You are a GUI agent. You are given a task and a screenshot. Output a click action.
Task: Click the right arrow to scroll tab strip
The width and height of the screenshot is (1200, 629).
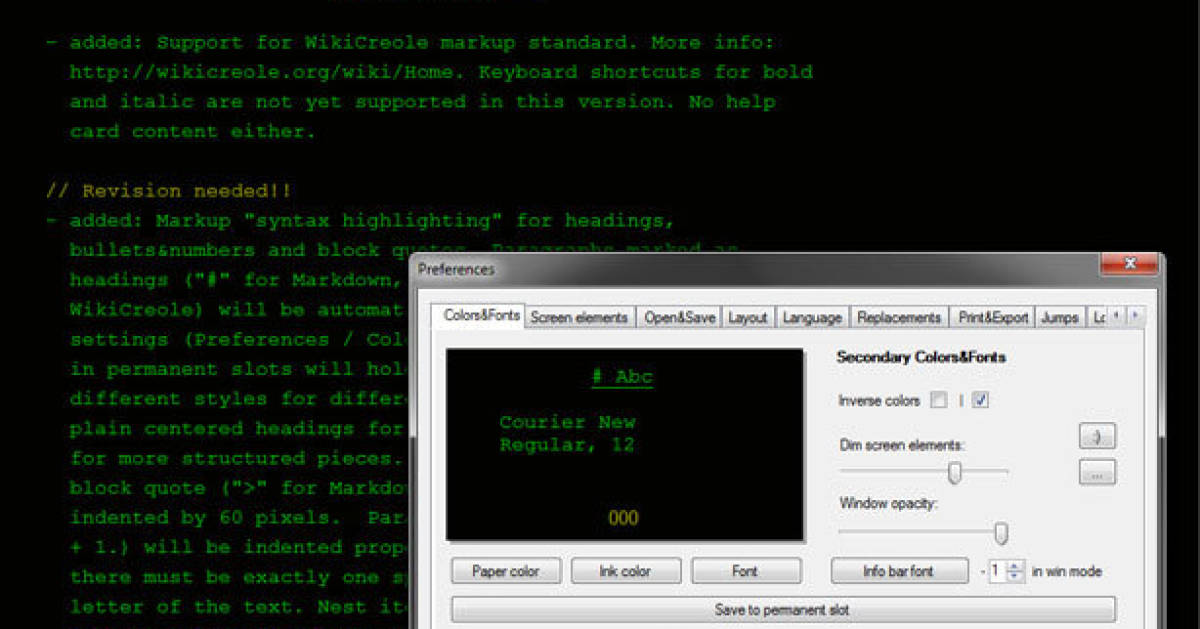pyautogui.click(x=1134, y=316)
